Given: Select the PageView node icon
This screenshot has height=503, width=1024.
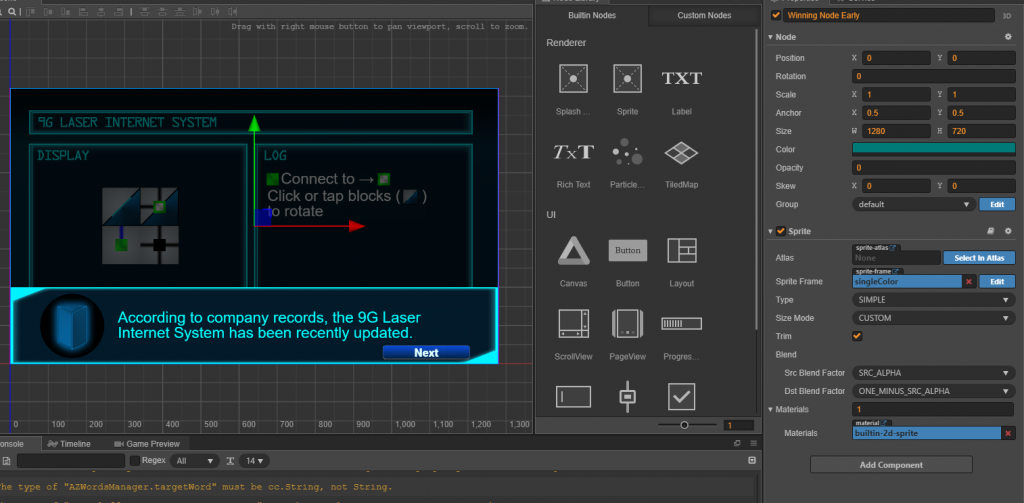Looking at the screenshot, I should coord(627,323).
